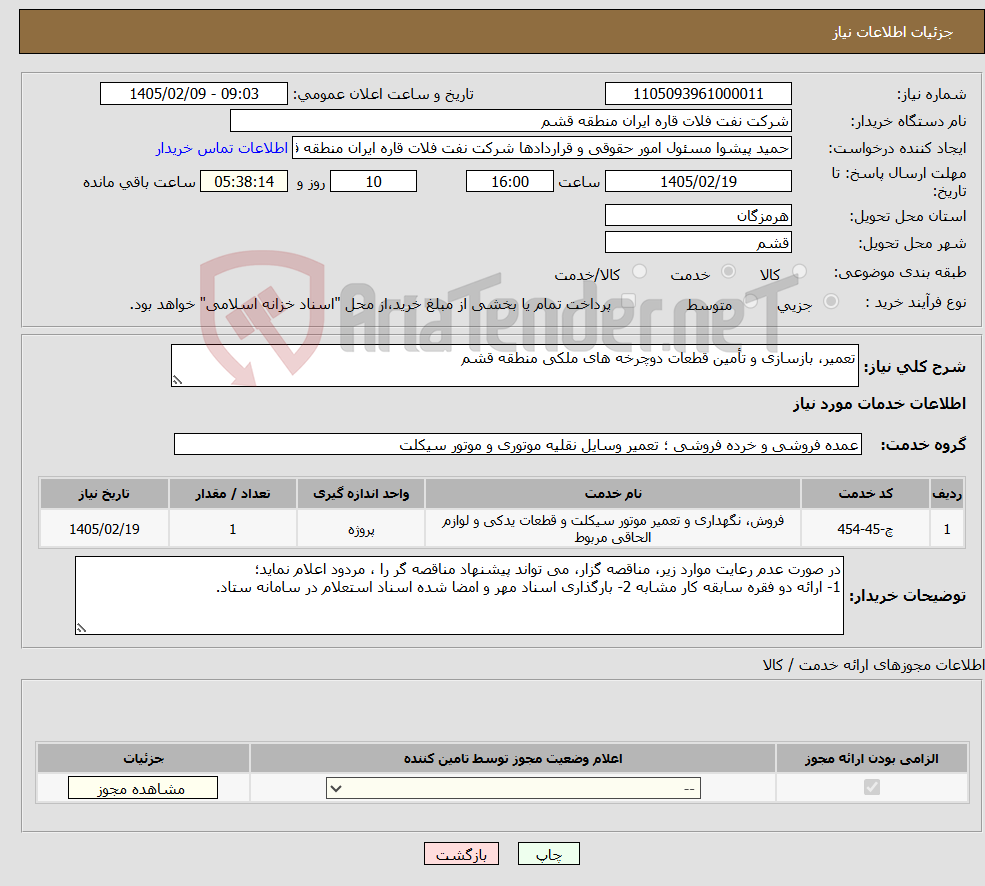This screenshot has height=886, width=985.
Task: Click the بازگشت (back) button
Action: 461,854
